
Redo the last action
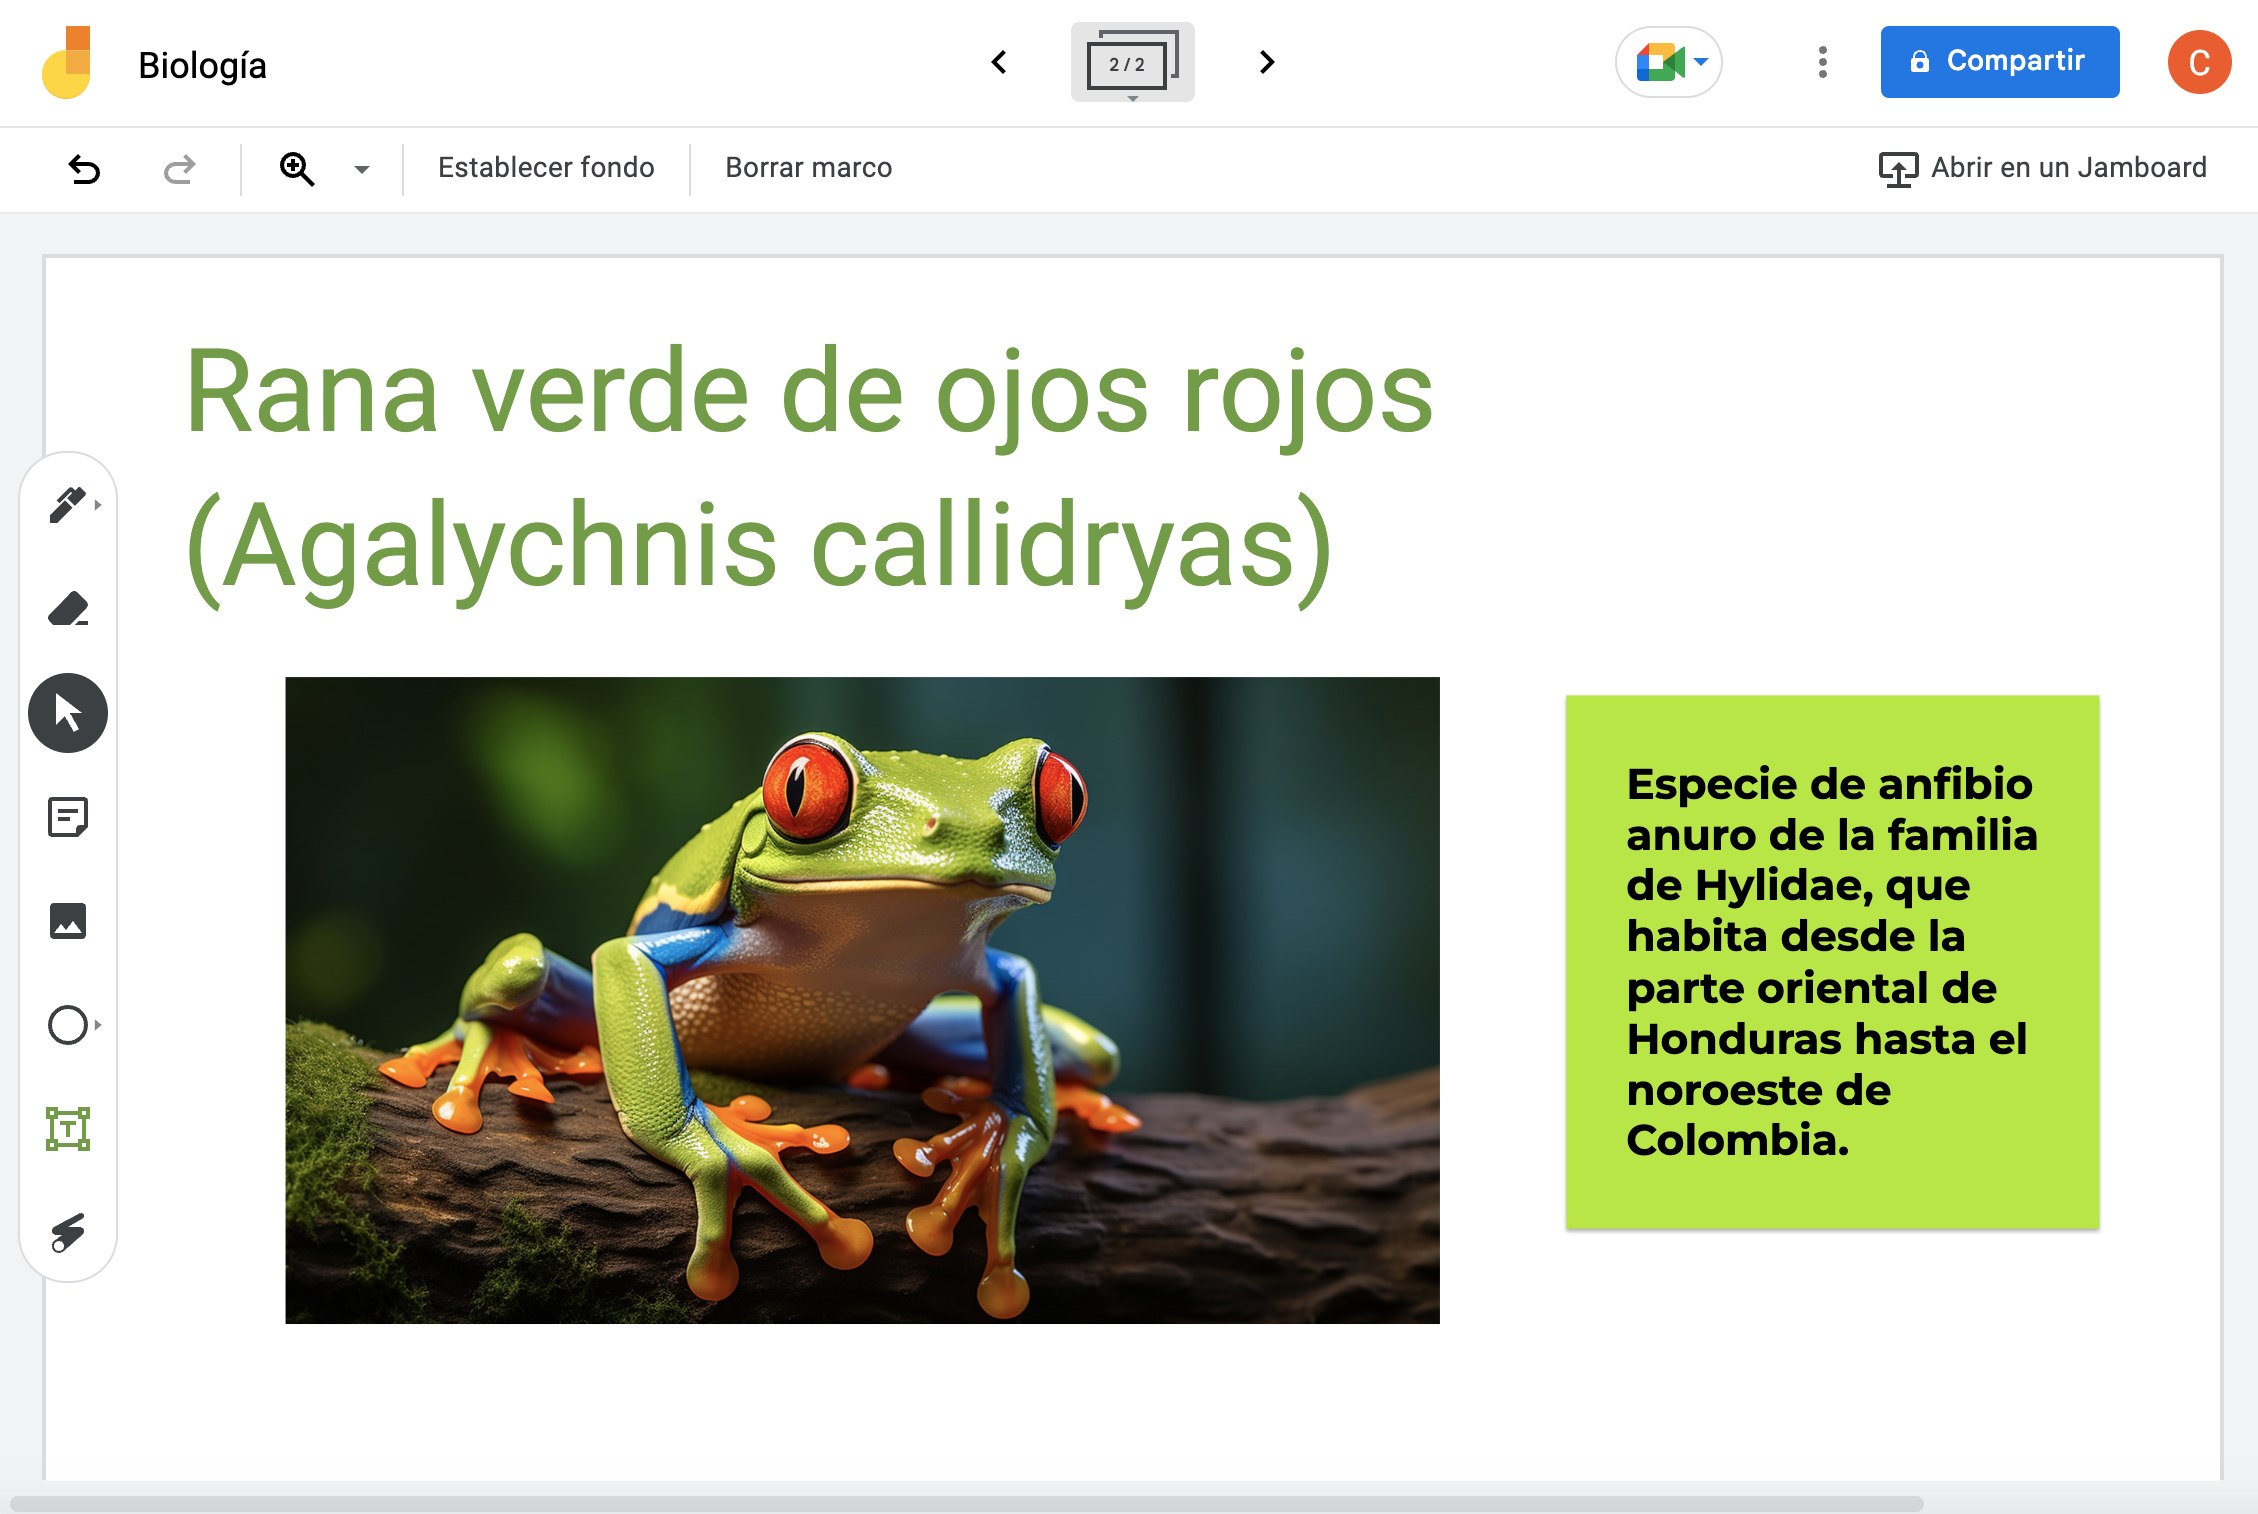(x=179, y=169)
